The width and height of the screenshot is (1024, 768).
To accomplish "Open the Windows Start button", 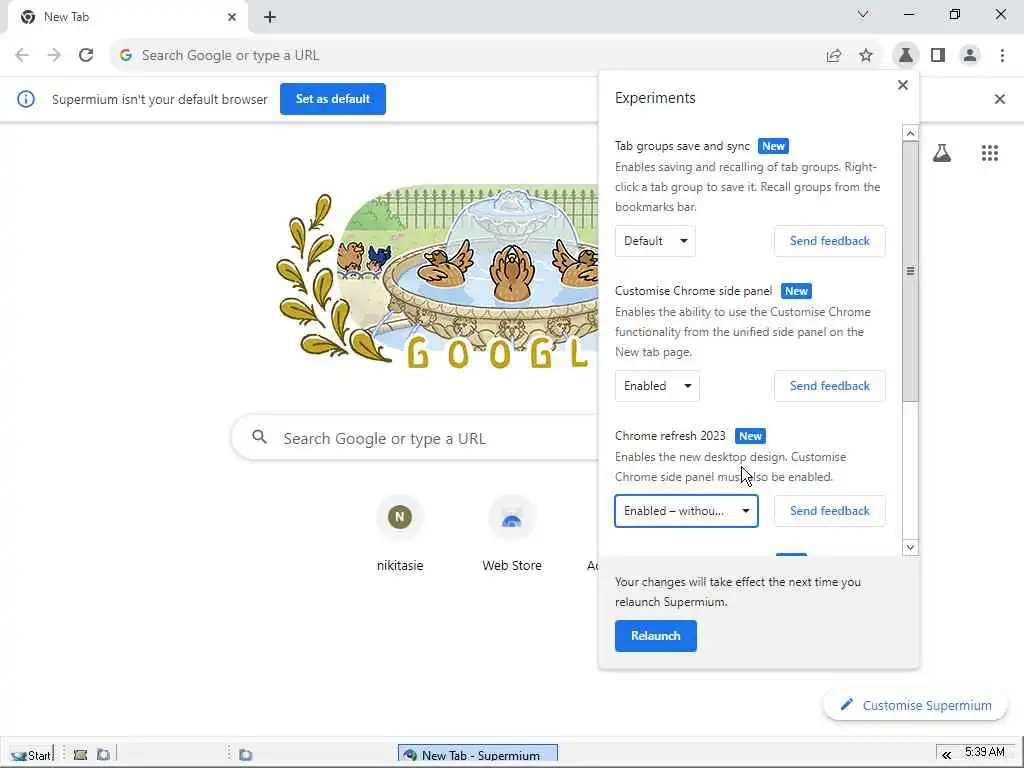I will click(x=30, y=755).
